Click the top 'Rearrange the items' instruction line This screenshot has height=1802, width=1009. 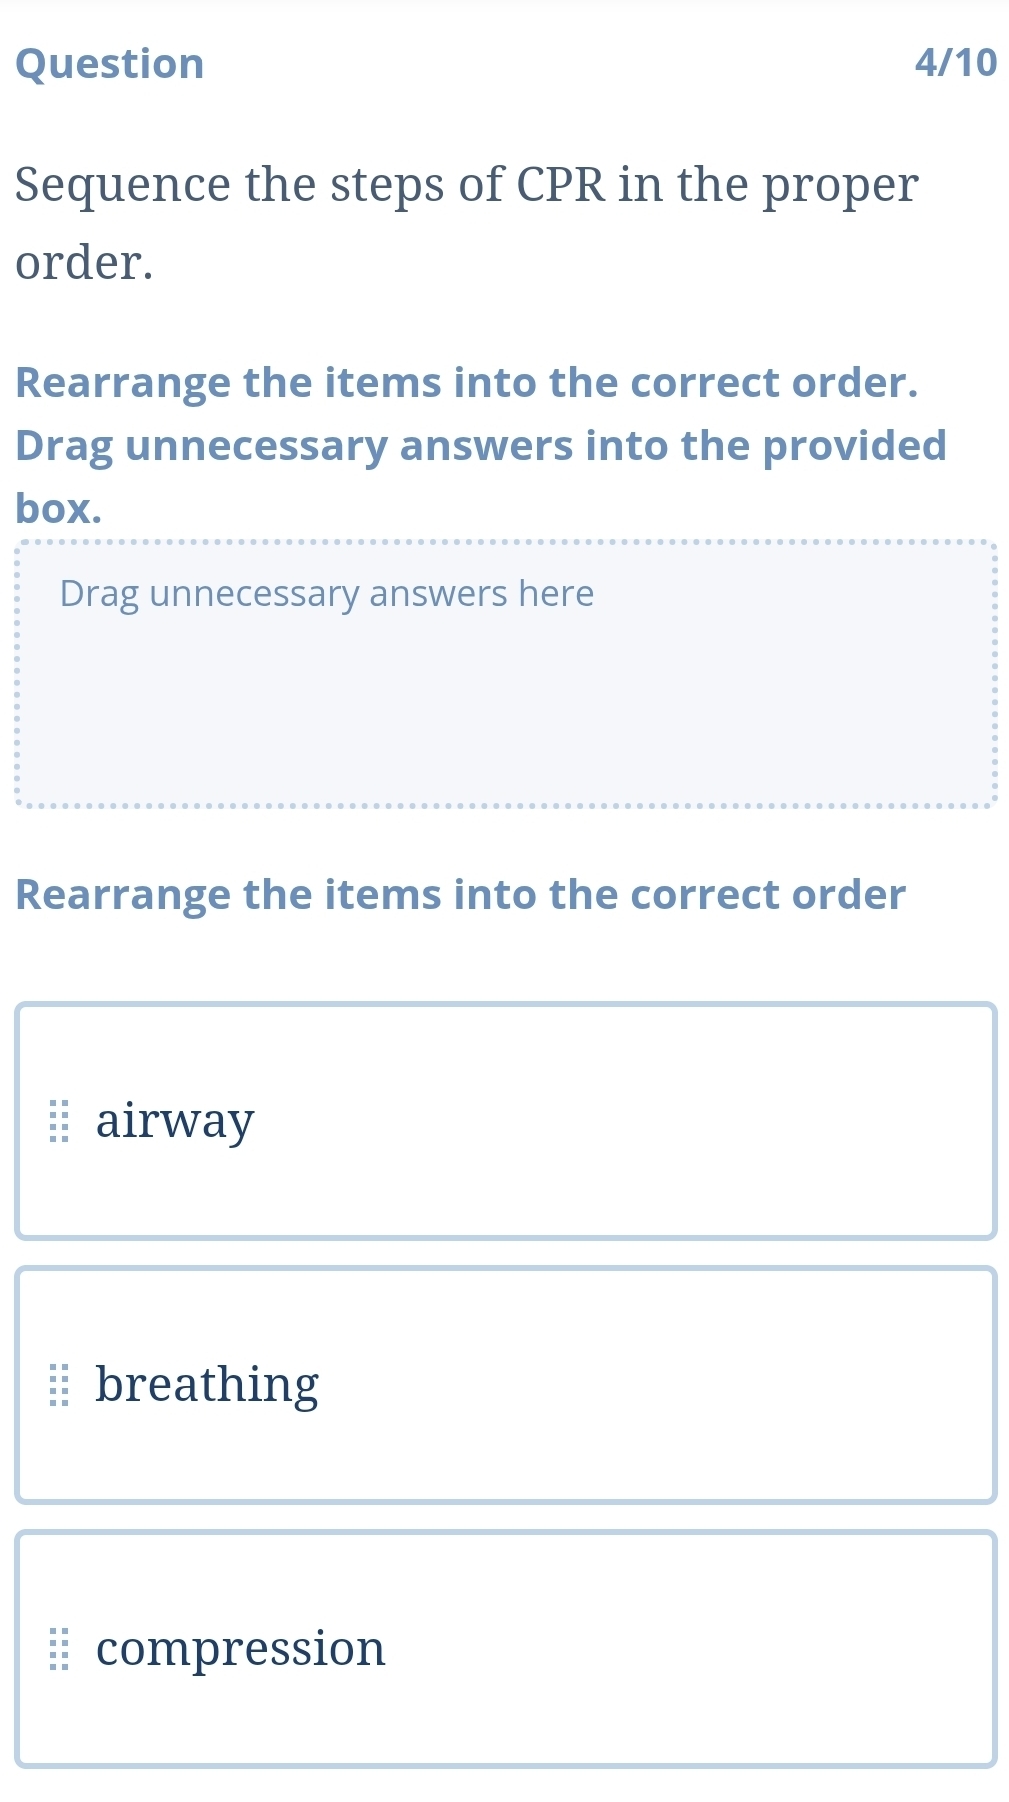[x=466, y=383]
